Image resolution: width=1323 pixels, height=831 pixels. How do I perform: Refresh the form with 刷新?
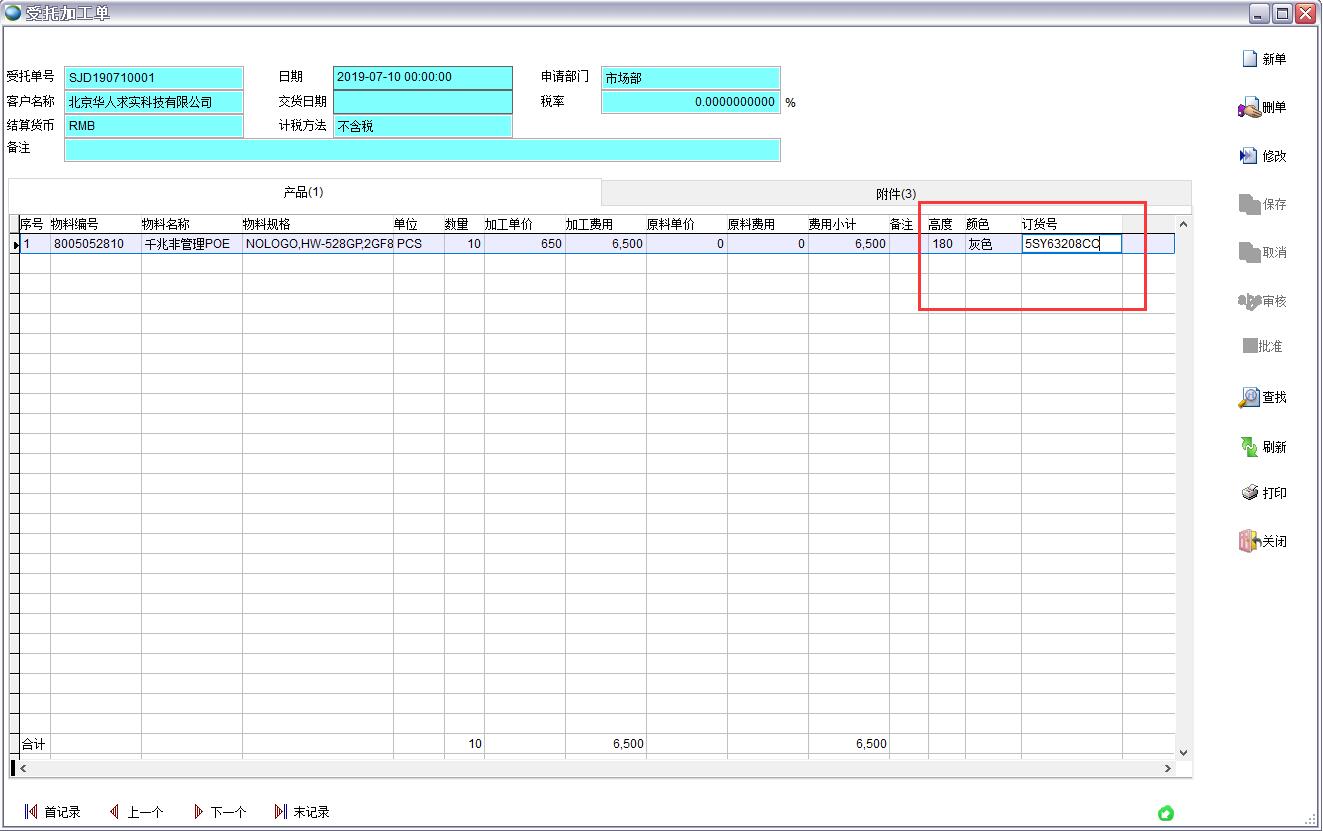pos(1249,447)
